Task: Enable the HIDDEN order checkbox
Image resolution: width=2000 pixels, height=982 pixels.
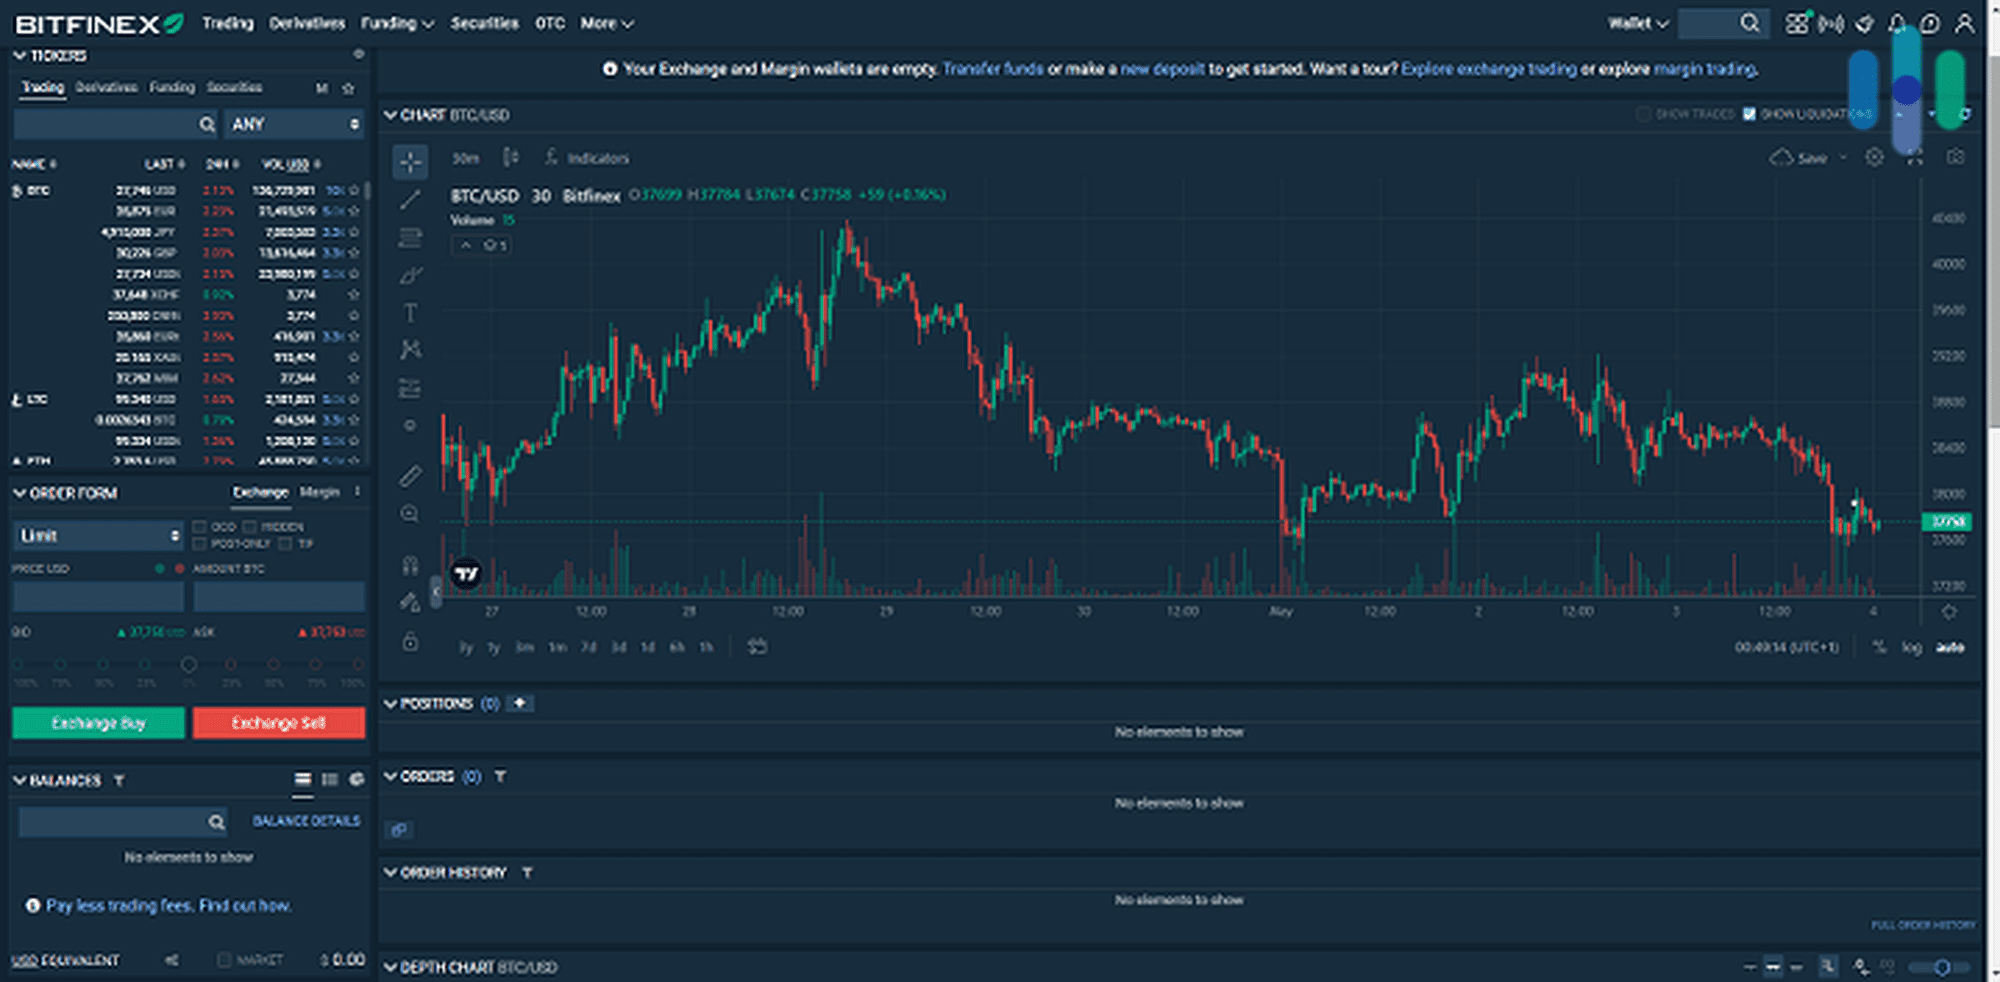Action: point(249,526)
